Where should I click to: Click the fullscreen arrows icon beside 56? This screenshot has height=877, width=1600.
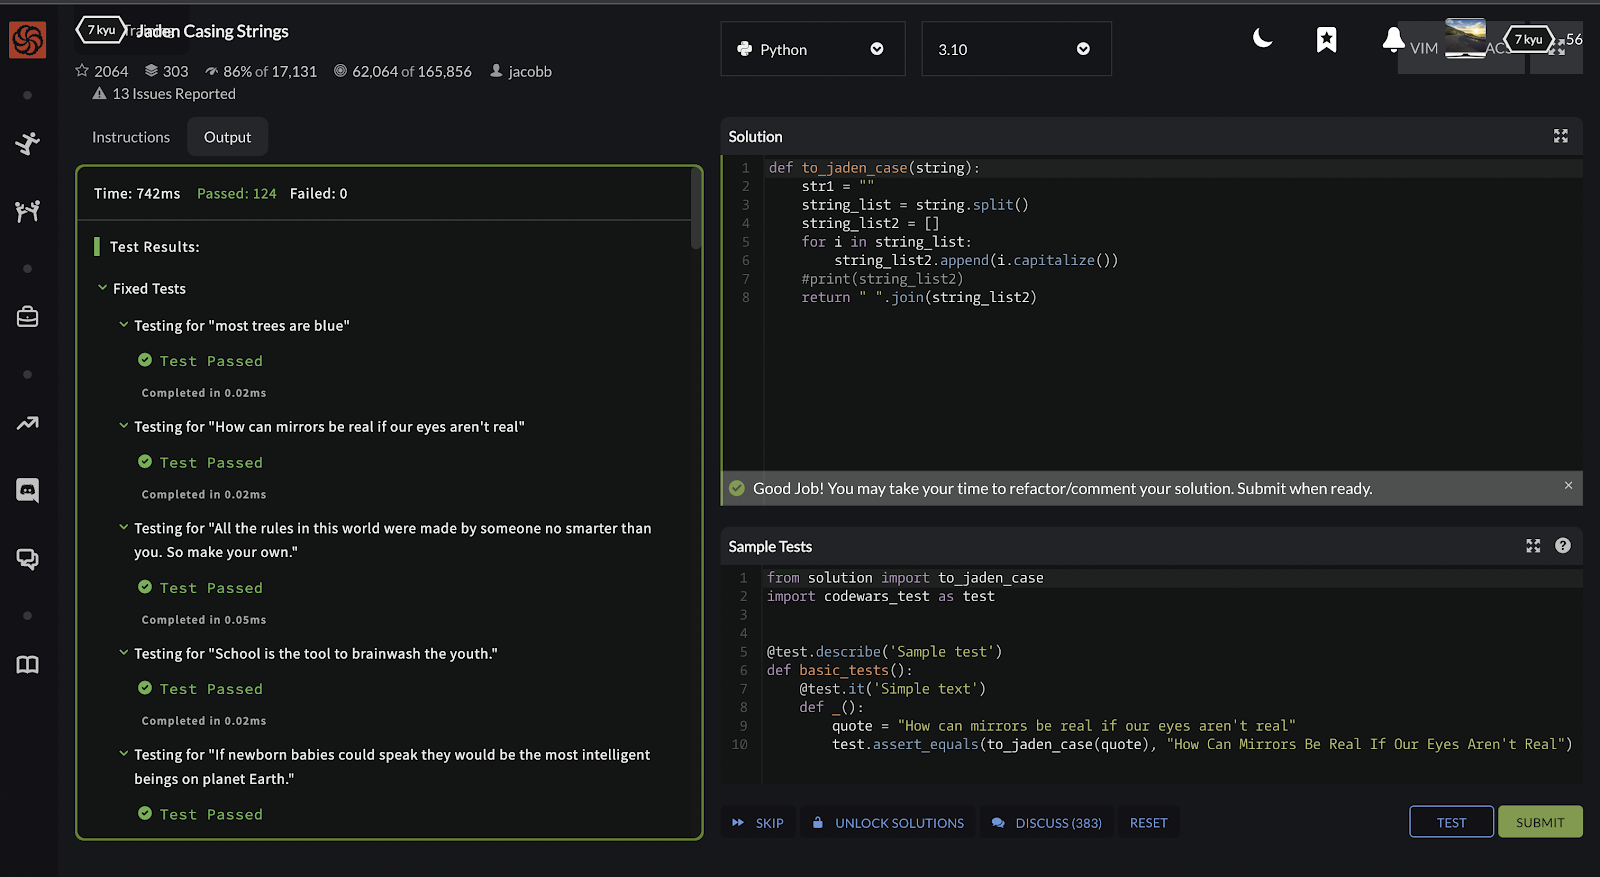(x=1556, y=47)
